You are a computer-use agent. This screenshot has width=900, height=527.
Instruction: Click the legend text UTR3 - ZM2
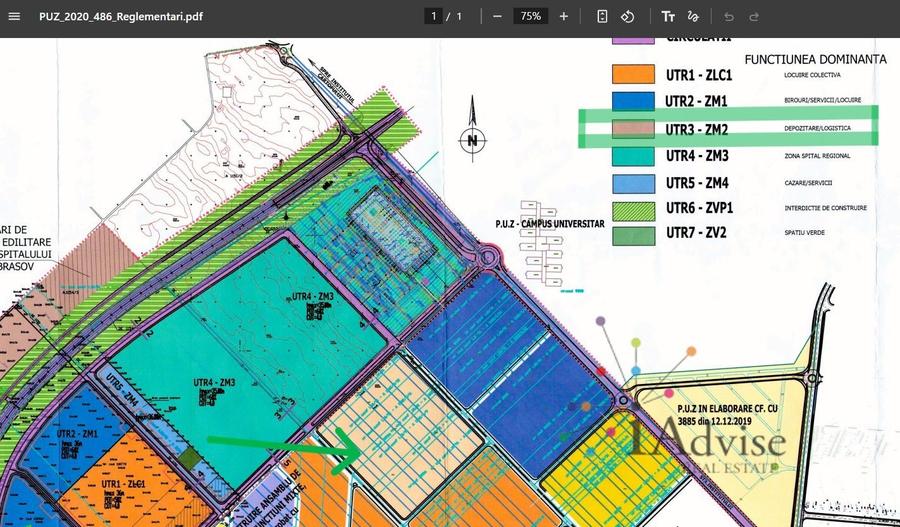tap(696, 130)
